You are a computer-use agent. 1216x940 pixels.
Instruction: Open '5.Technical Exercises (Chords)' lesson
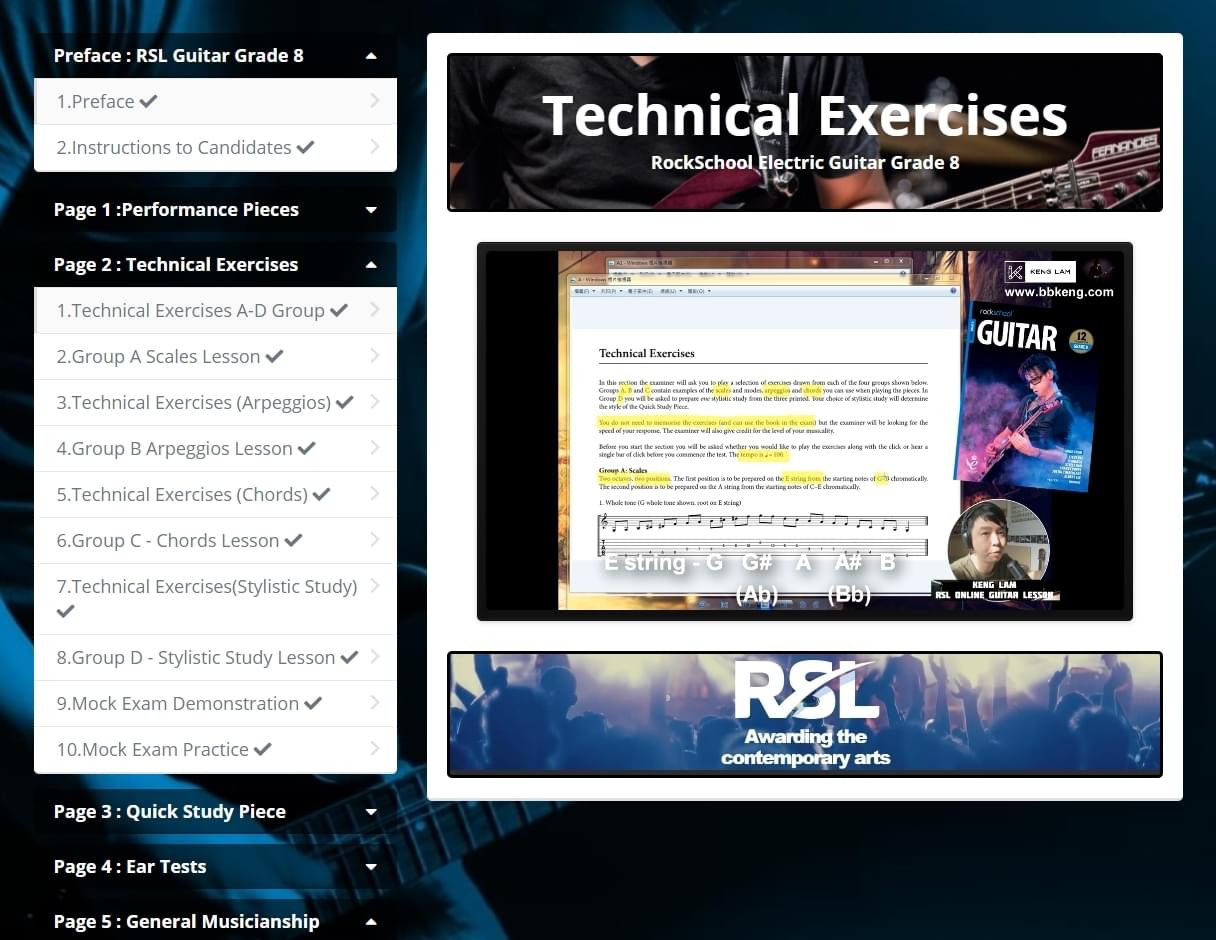(215, 495)
